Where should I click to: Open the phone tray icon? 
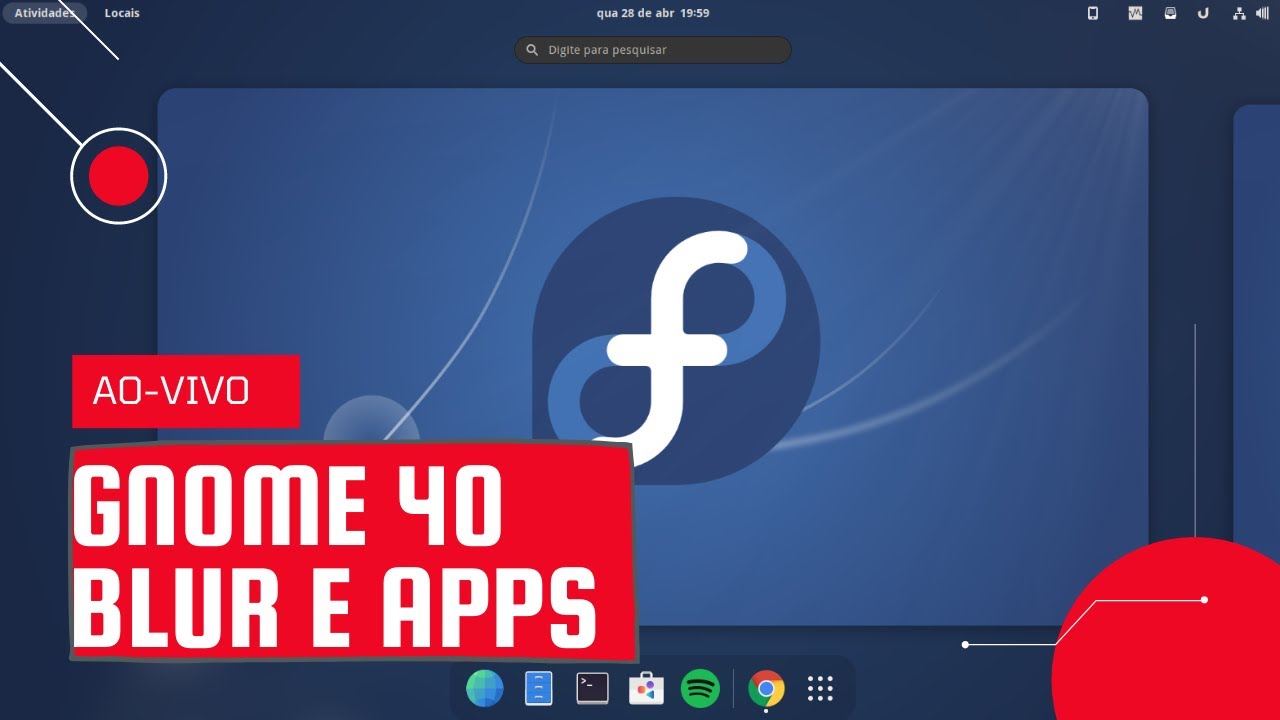1093,13
